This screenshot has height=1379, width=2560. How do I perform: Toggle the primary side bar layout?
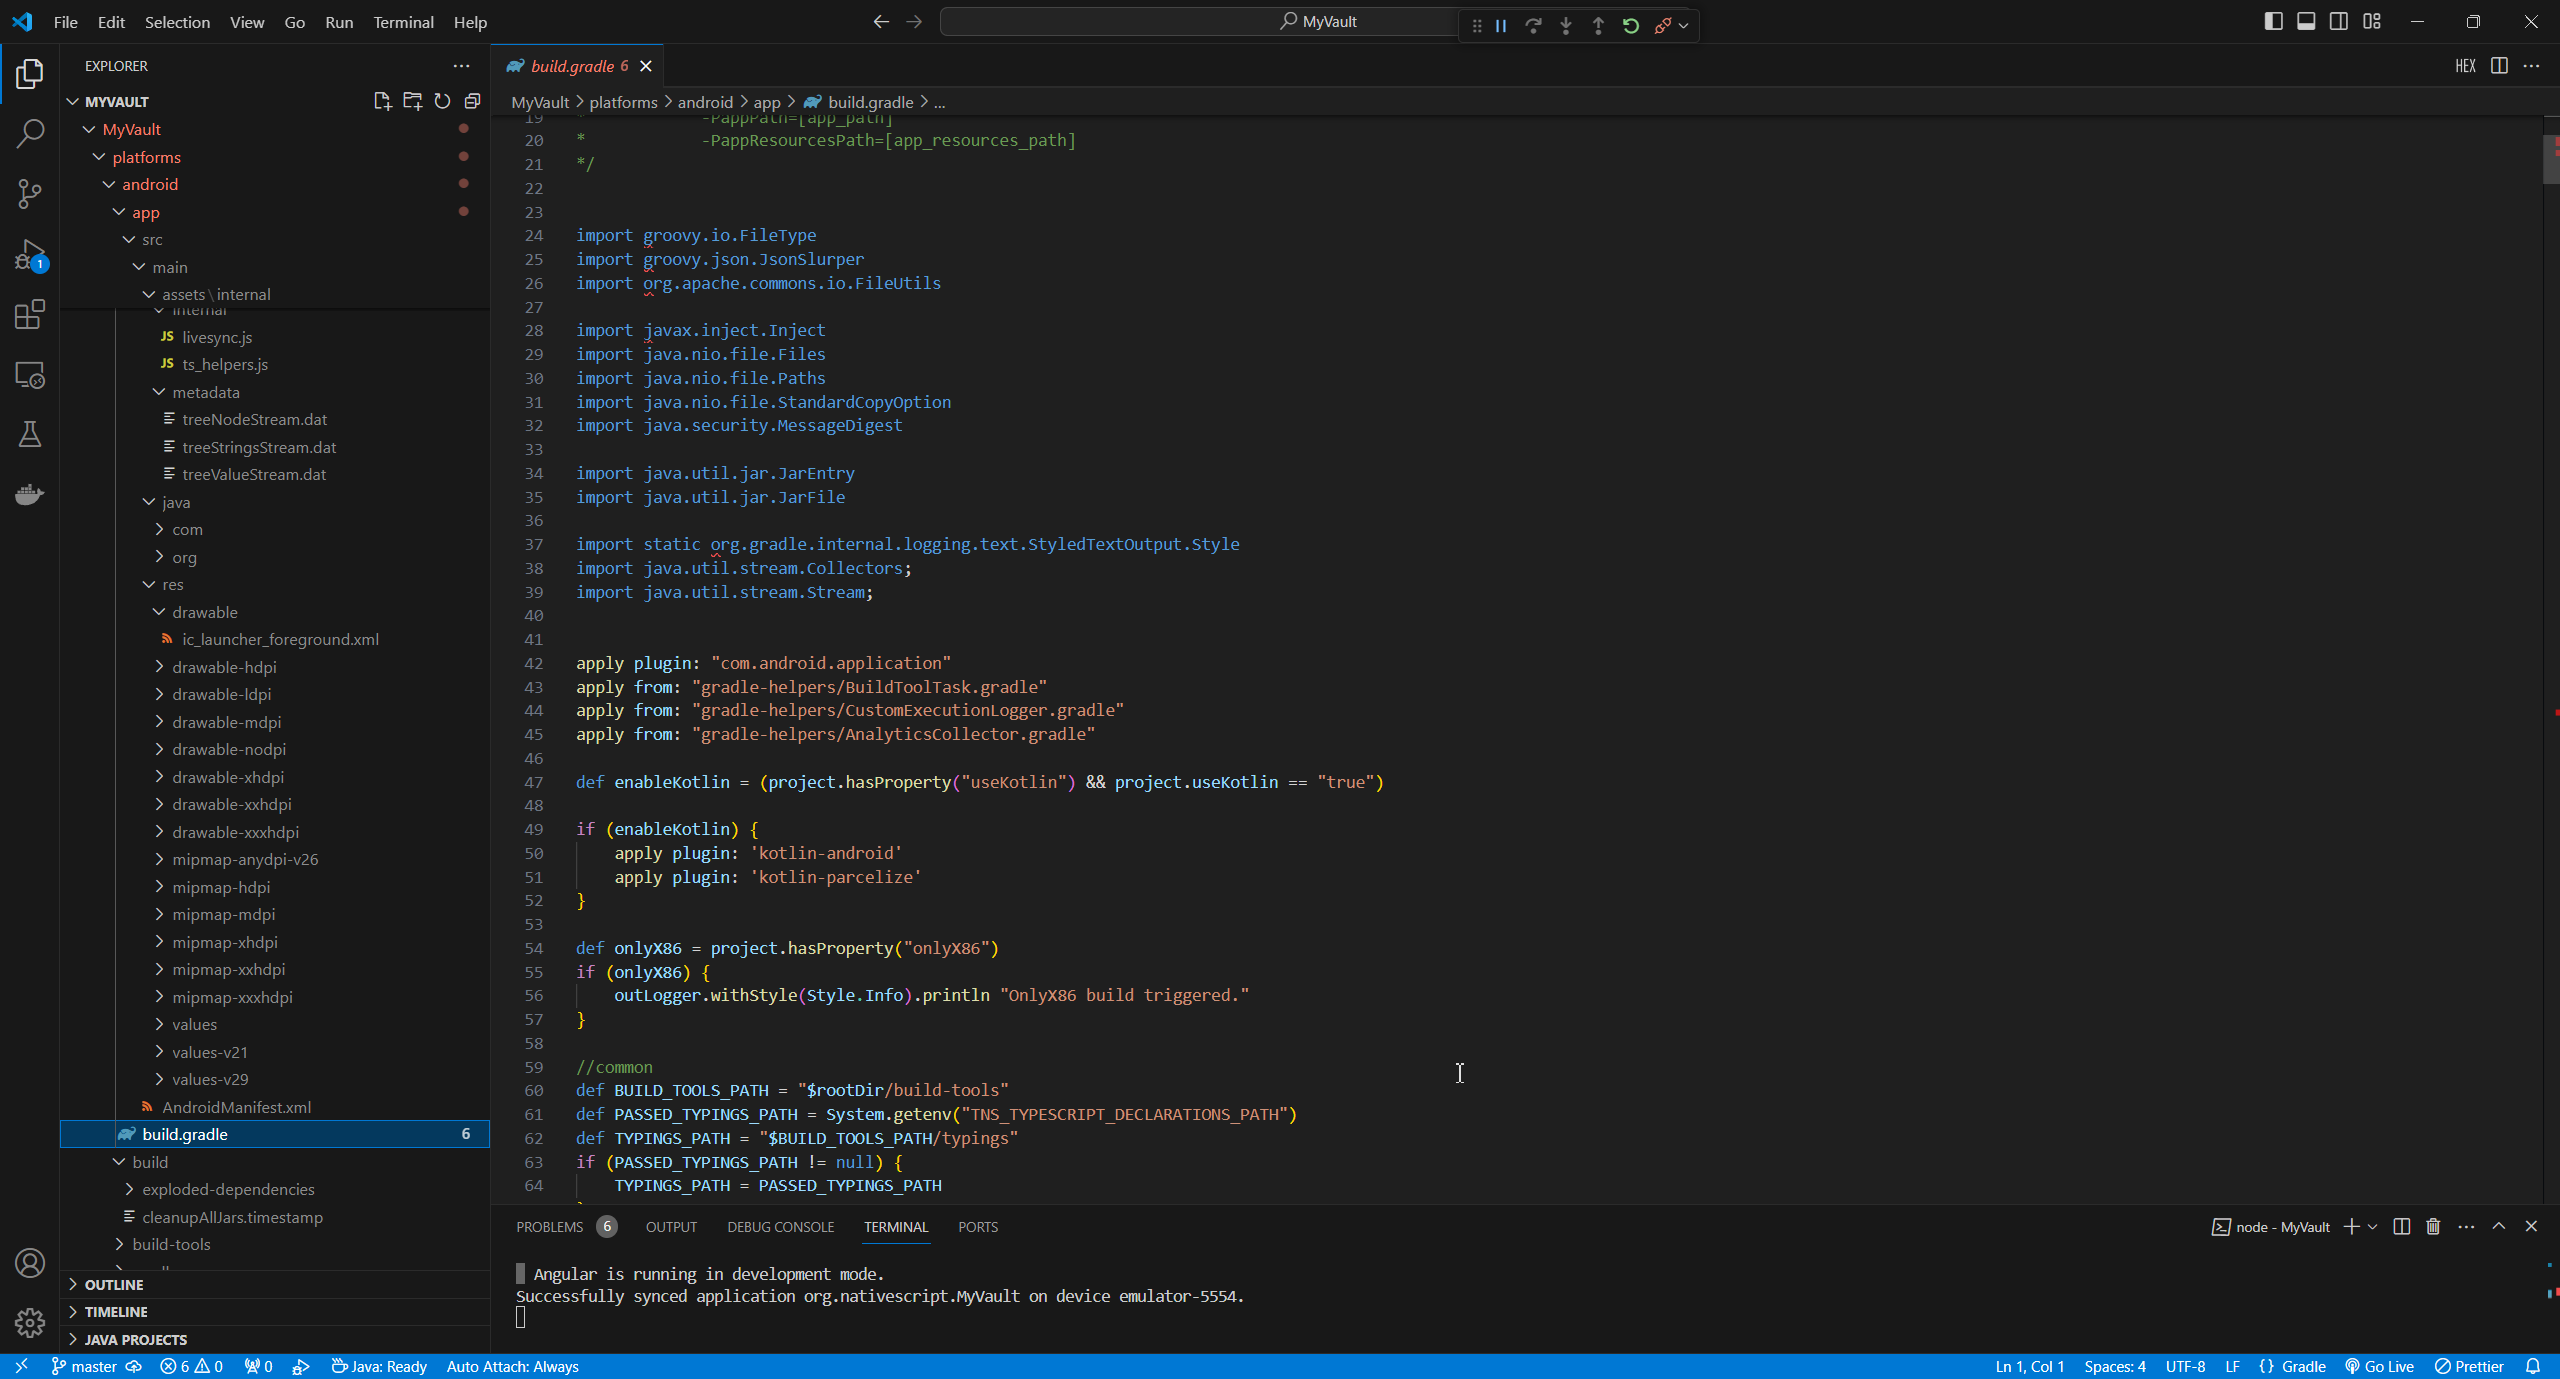coord(2273,22)
